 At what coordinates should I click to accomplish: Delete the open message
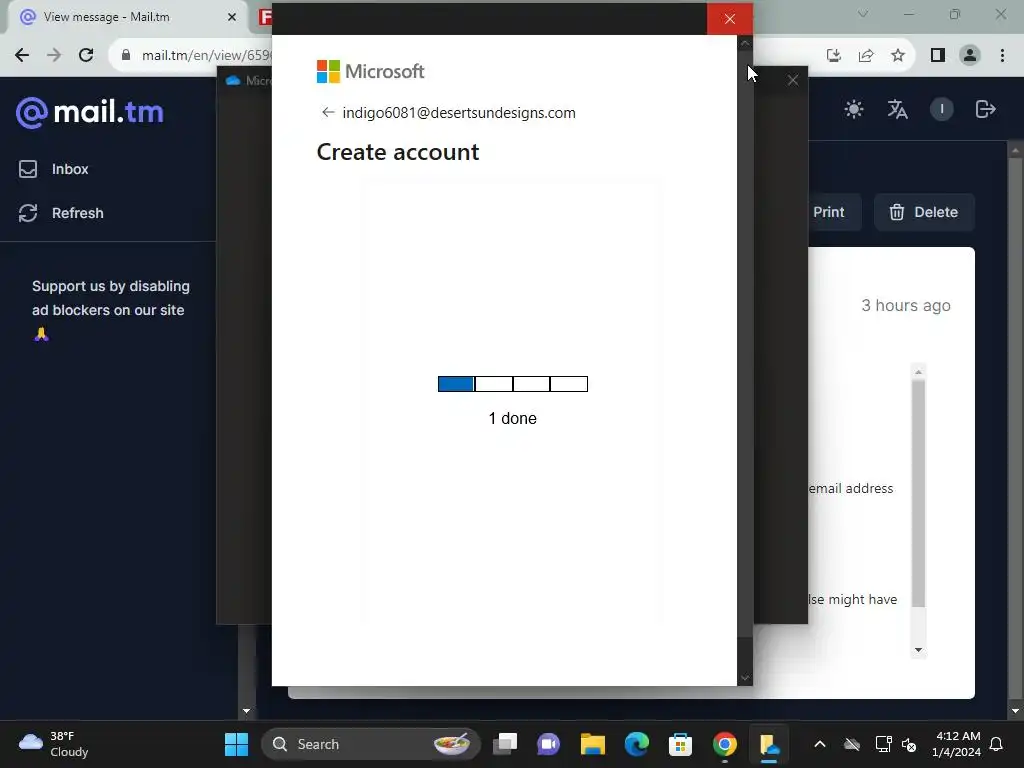coord(924,212)
